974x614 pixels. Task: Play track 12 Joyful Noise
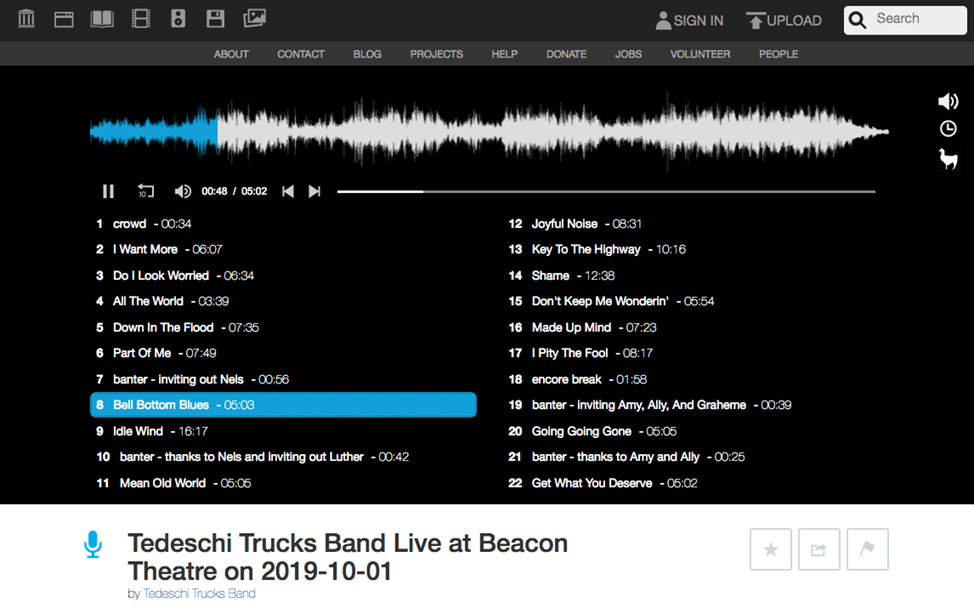pos(575,224)
